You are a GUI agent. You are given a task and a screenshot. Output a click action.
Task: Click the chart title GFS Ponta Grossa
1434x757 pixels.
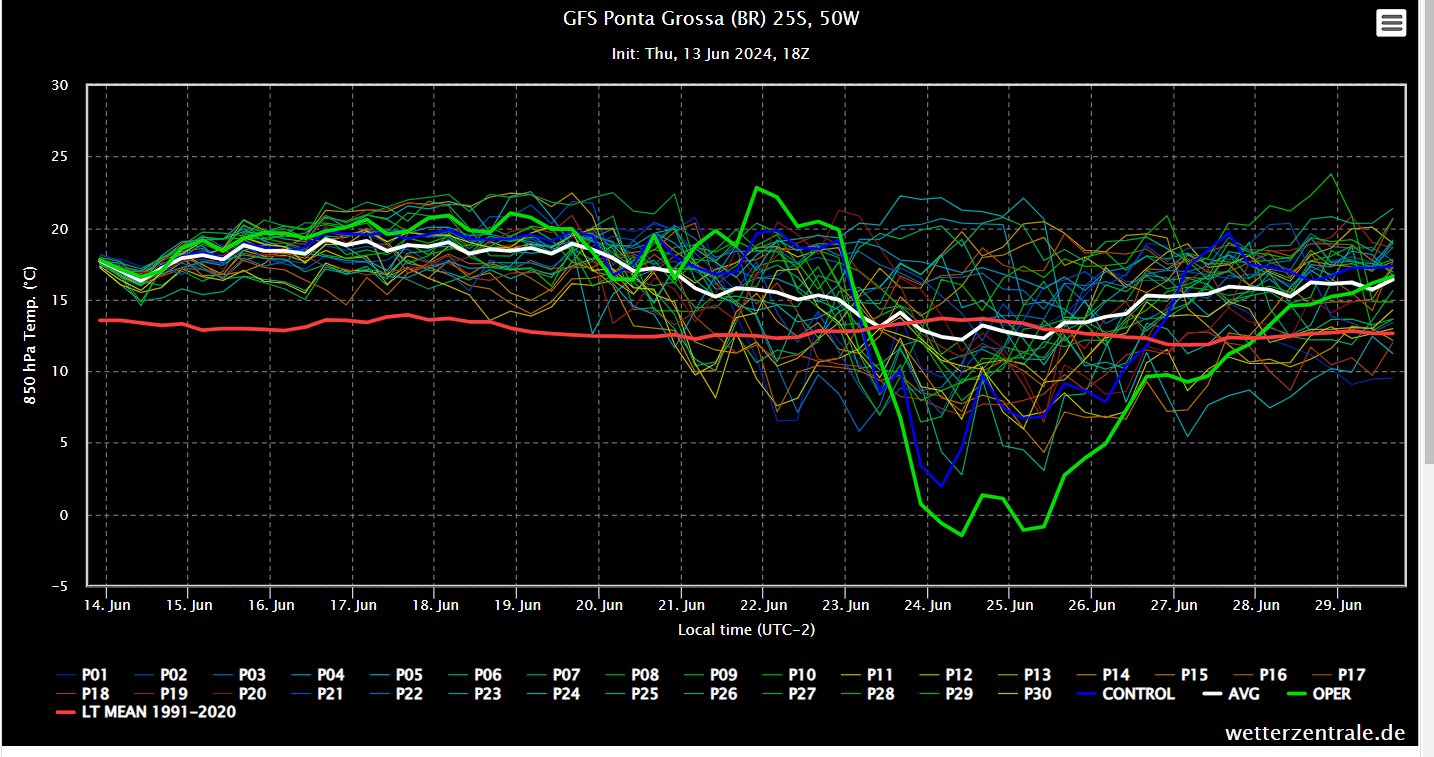point(710,20)
